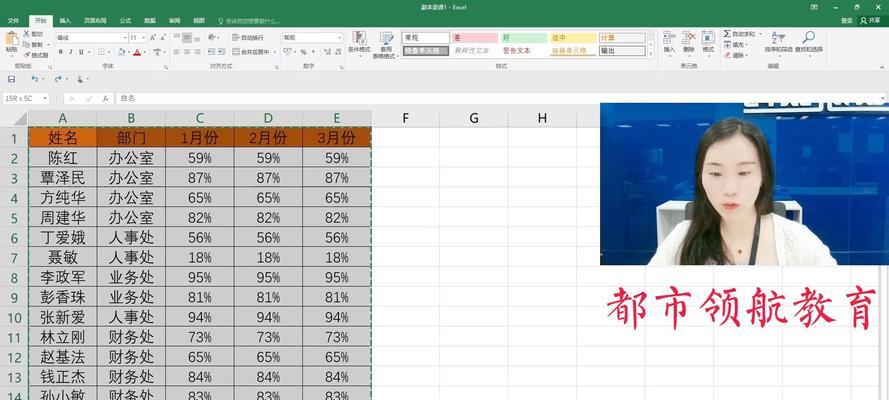Open Format as Table (套用表格格式)

point(387,45)
